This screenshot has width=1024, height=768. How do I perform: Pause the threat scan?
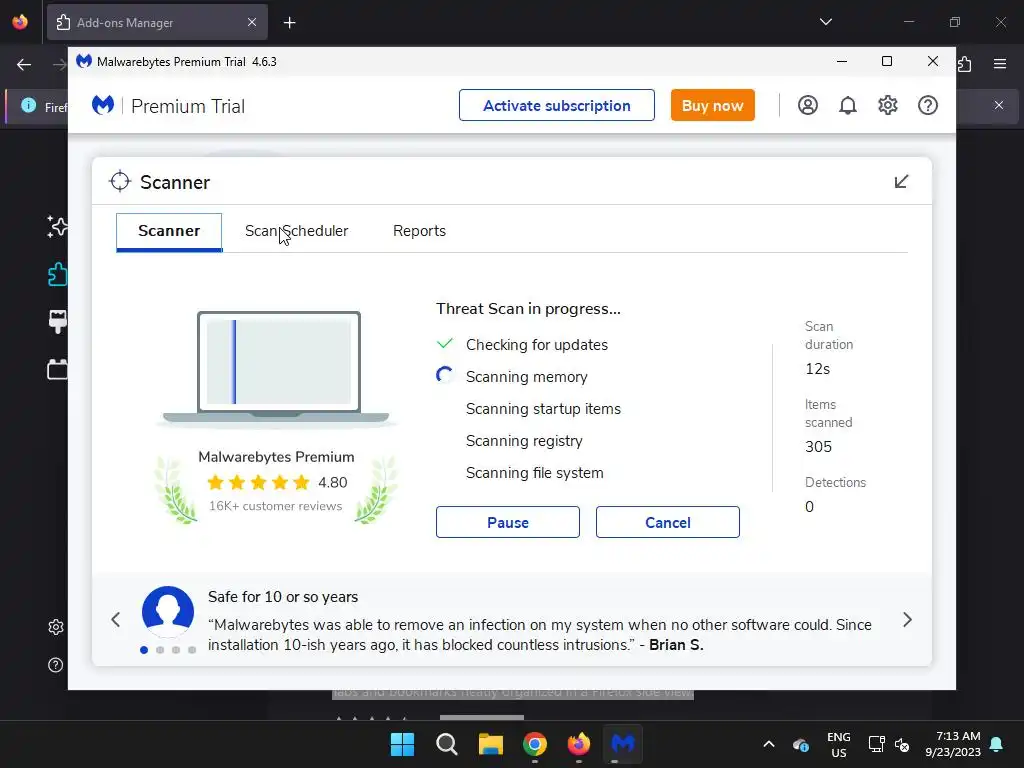(x=507, y=522)
